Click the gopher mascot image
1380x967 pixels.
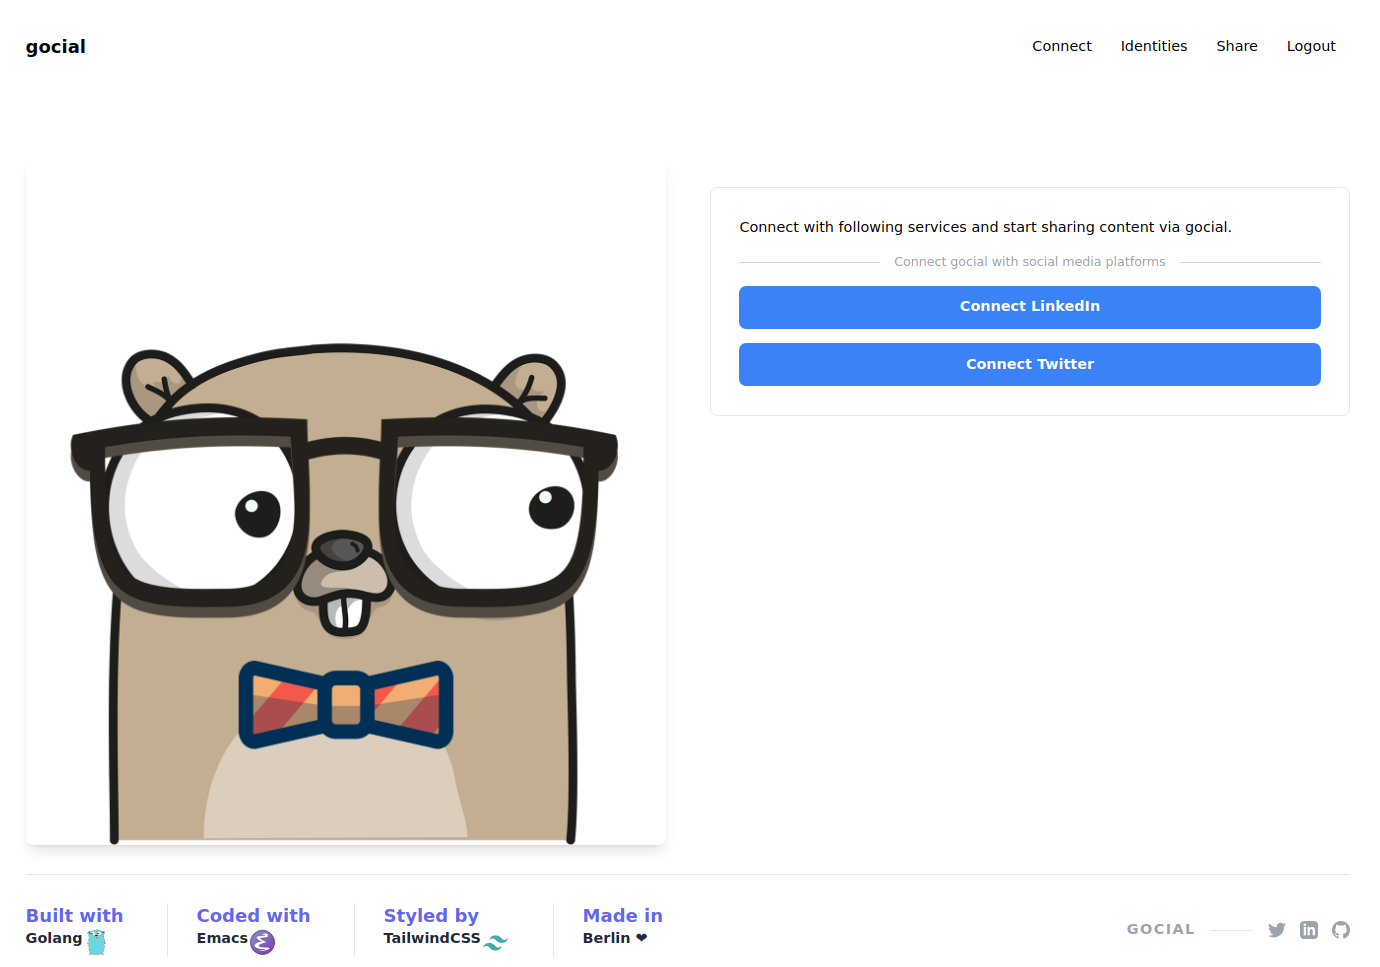click(346, 506)
